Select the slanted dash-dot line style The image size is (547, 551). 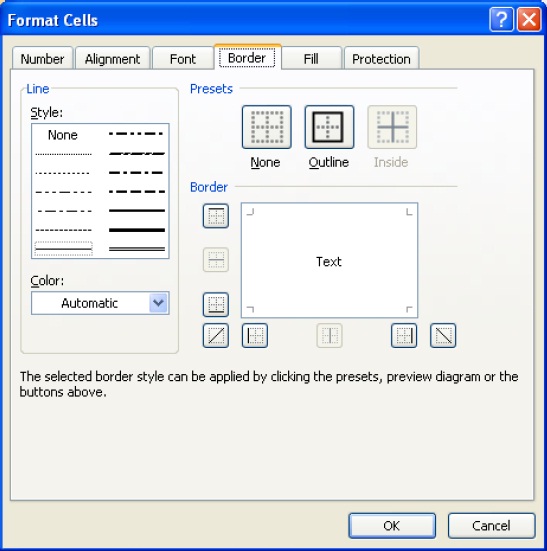pos(137,154)
